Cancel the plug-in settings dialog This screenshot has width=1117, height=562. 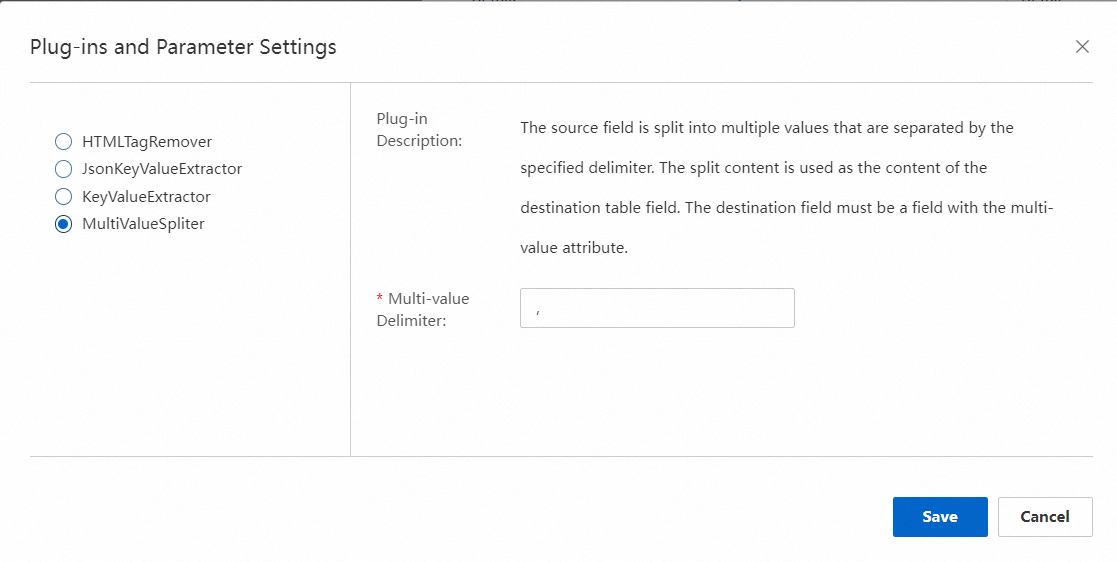(1045, 517)
